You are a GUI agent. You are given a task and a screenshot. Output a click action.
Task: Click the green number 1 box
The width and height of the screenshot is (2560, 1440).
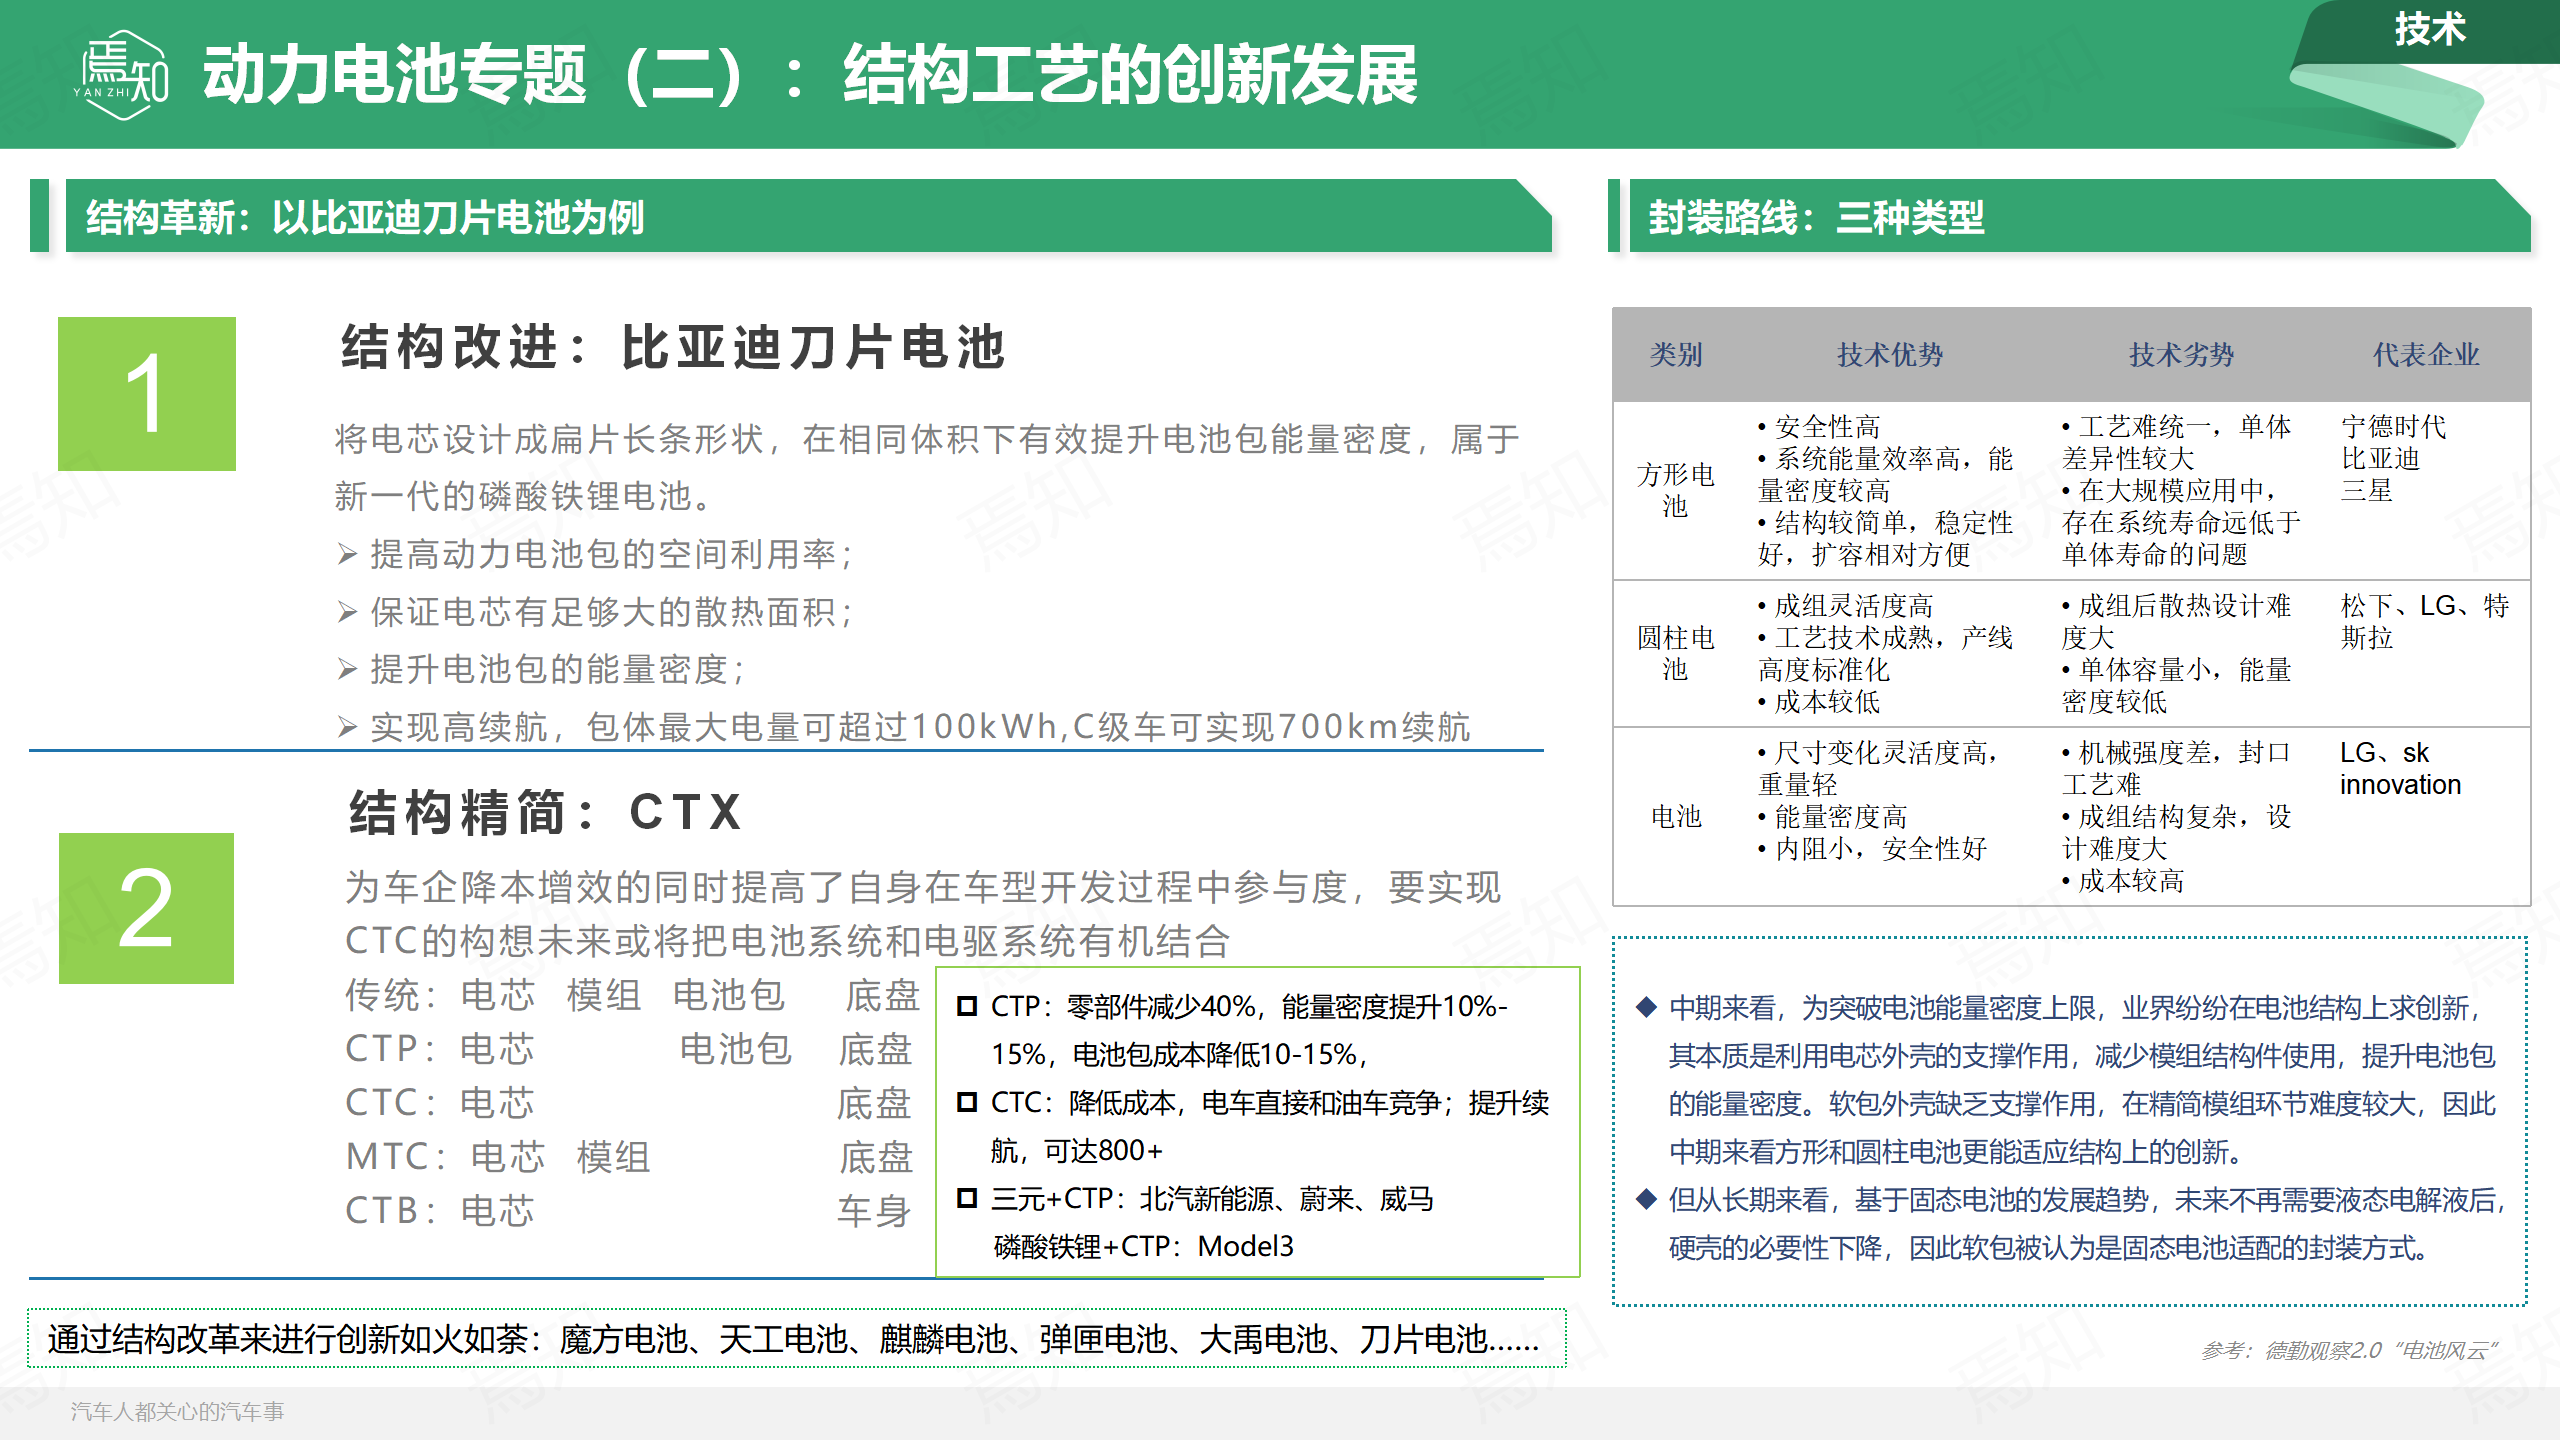coord(147,394)
